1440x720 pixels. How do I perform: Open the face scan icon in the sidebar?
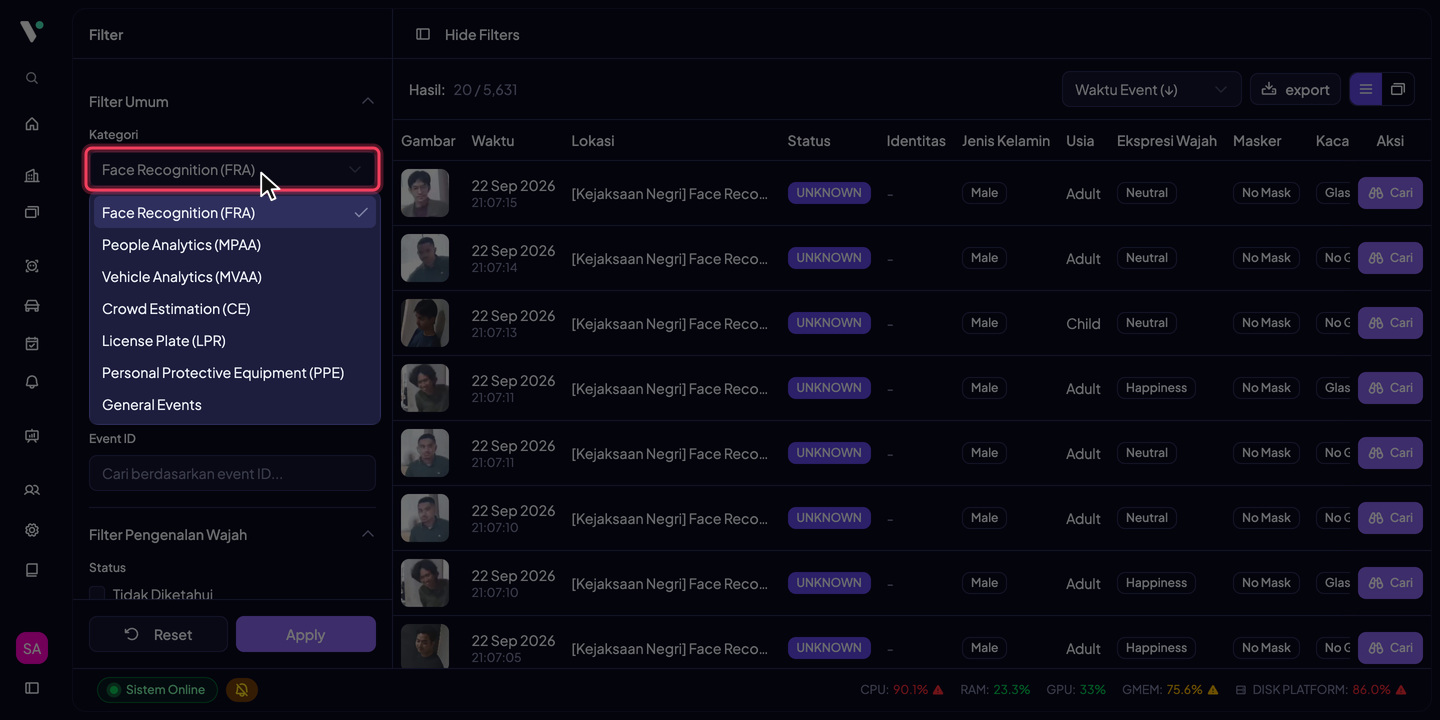pyautogui.click(x=32, y=266)
